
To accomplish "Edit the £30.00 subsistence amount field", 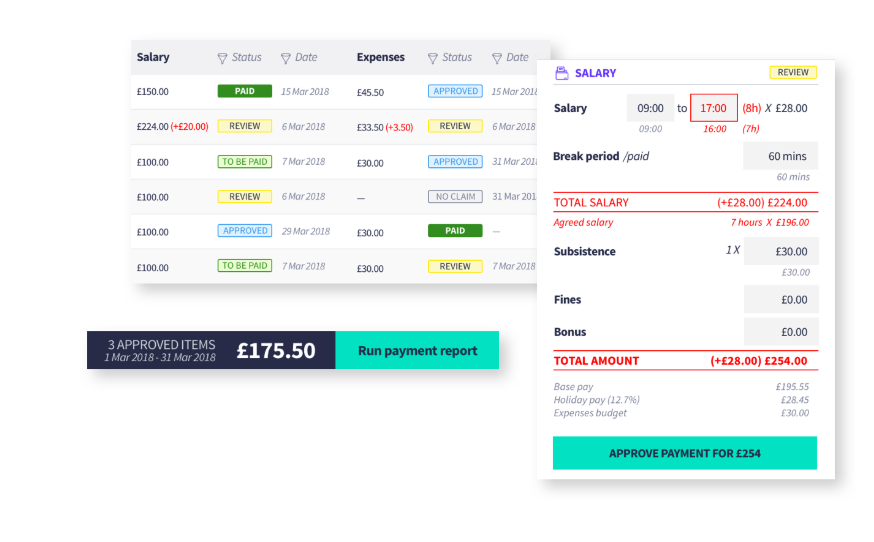I will tap(781, 251).
